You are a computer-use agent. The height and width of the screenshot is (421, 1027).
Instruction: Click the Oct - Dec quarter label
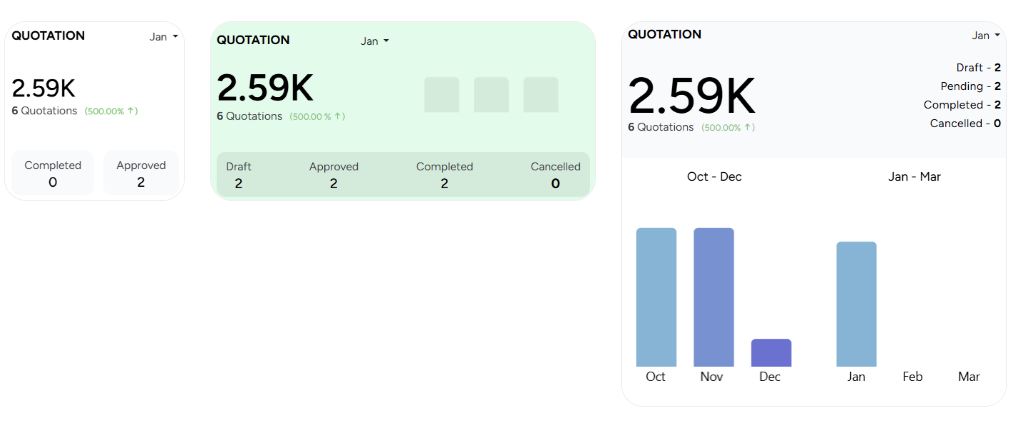[714, 177]
